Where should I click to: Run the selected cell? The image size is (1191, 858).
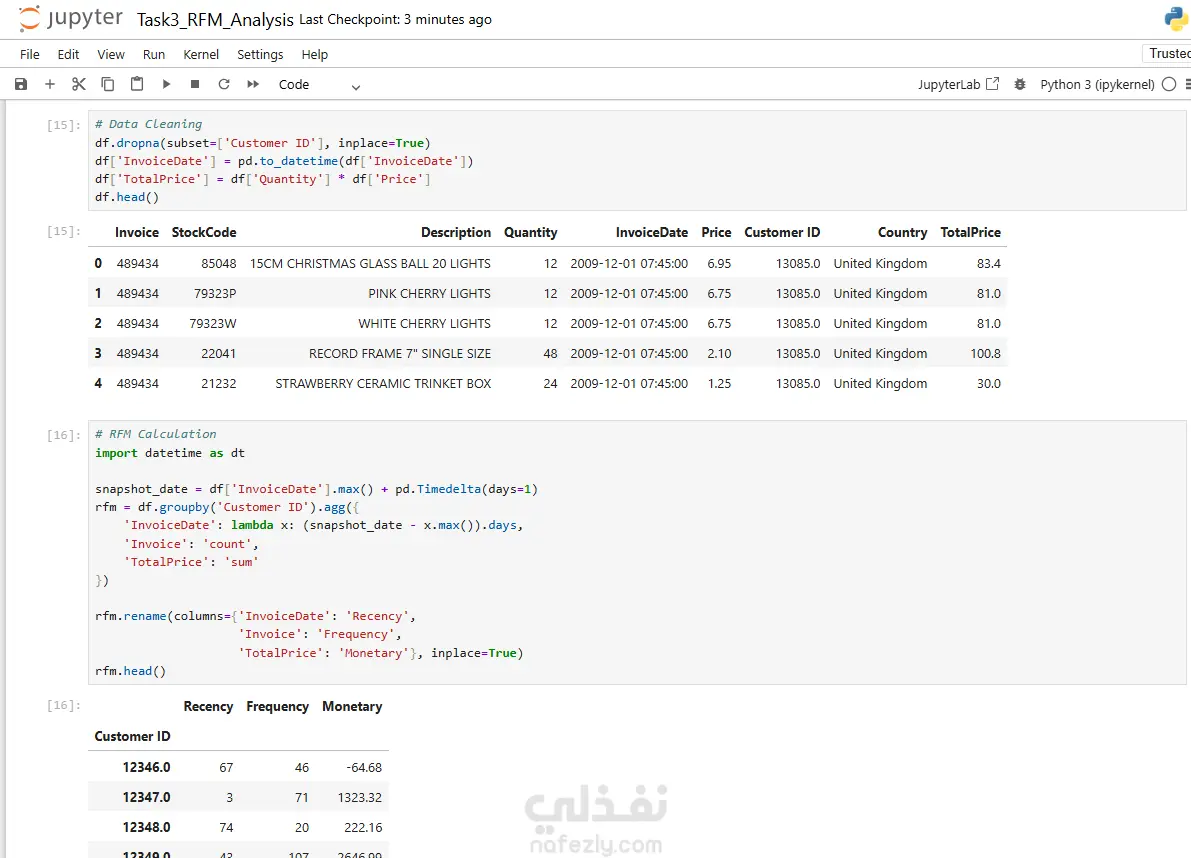[x=166, y=85]
